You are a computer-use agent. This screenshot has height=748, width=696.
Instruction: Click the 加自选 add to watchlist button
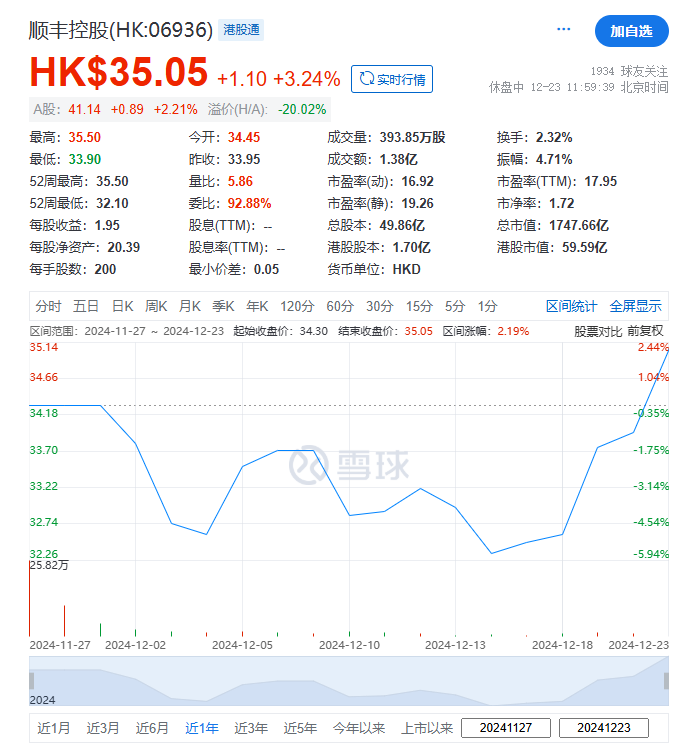coord(632,31)
